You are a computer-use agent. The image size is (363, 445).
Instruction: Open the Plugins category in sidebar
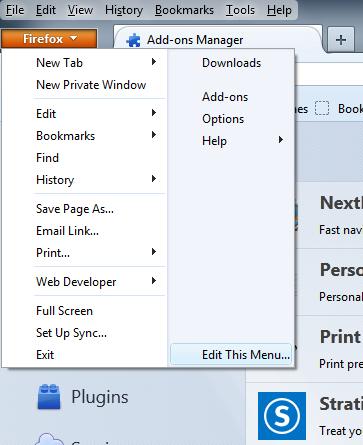coord(100,397)
